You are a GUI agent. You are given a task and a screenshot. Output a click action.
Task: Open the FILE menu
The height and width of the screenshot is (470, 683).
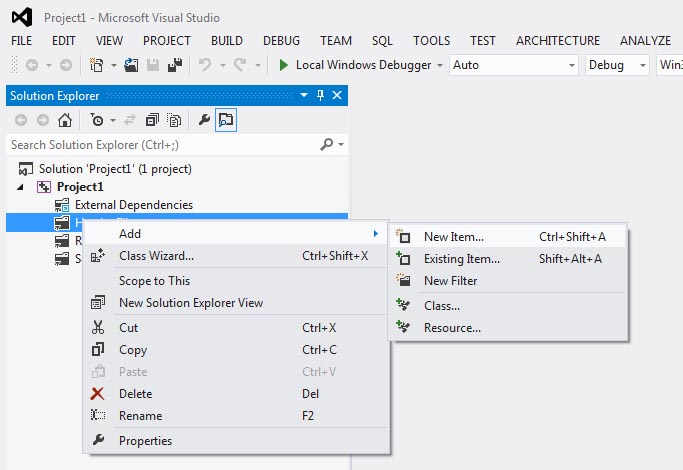click(x=21, y=41)
